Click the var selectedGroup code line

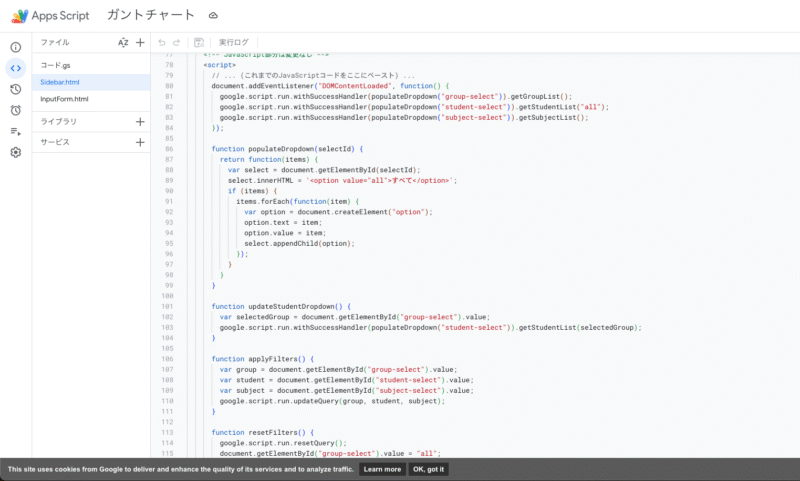coord(355,317)
